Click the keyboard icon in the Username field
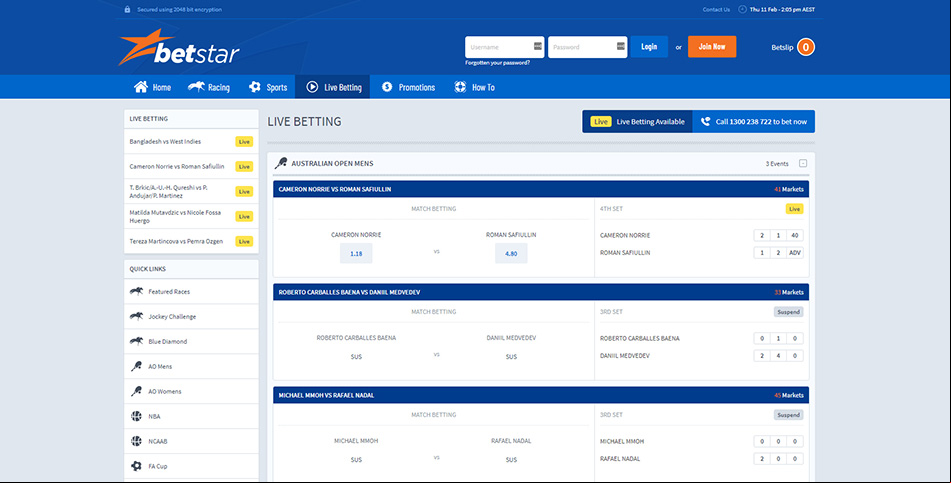 coord(537,46)
